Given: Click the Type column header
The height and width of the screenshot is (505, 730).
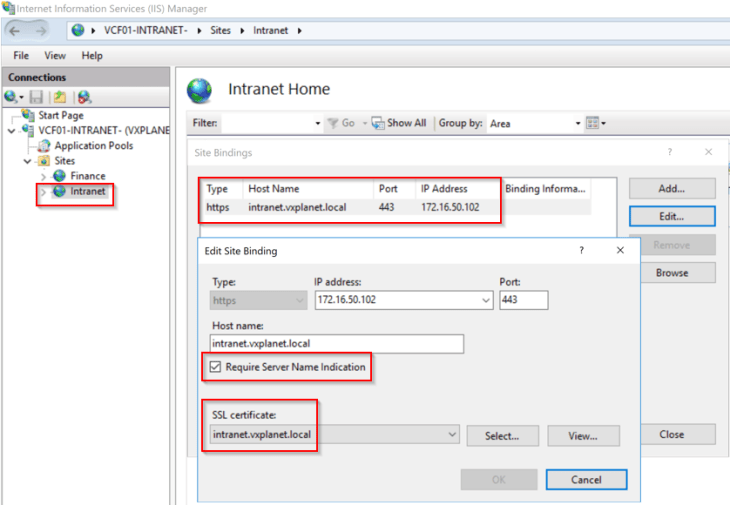Looking at the screenshot, I should pos(222,189).
